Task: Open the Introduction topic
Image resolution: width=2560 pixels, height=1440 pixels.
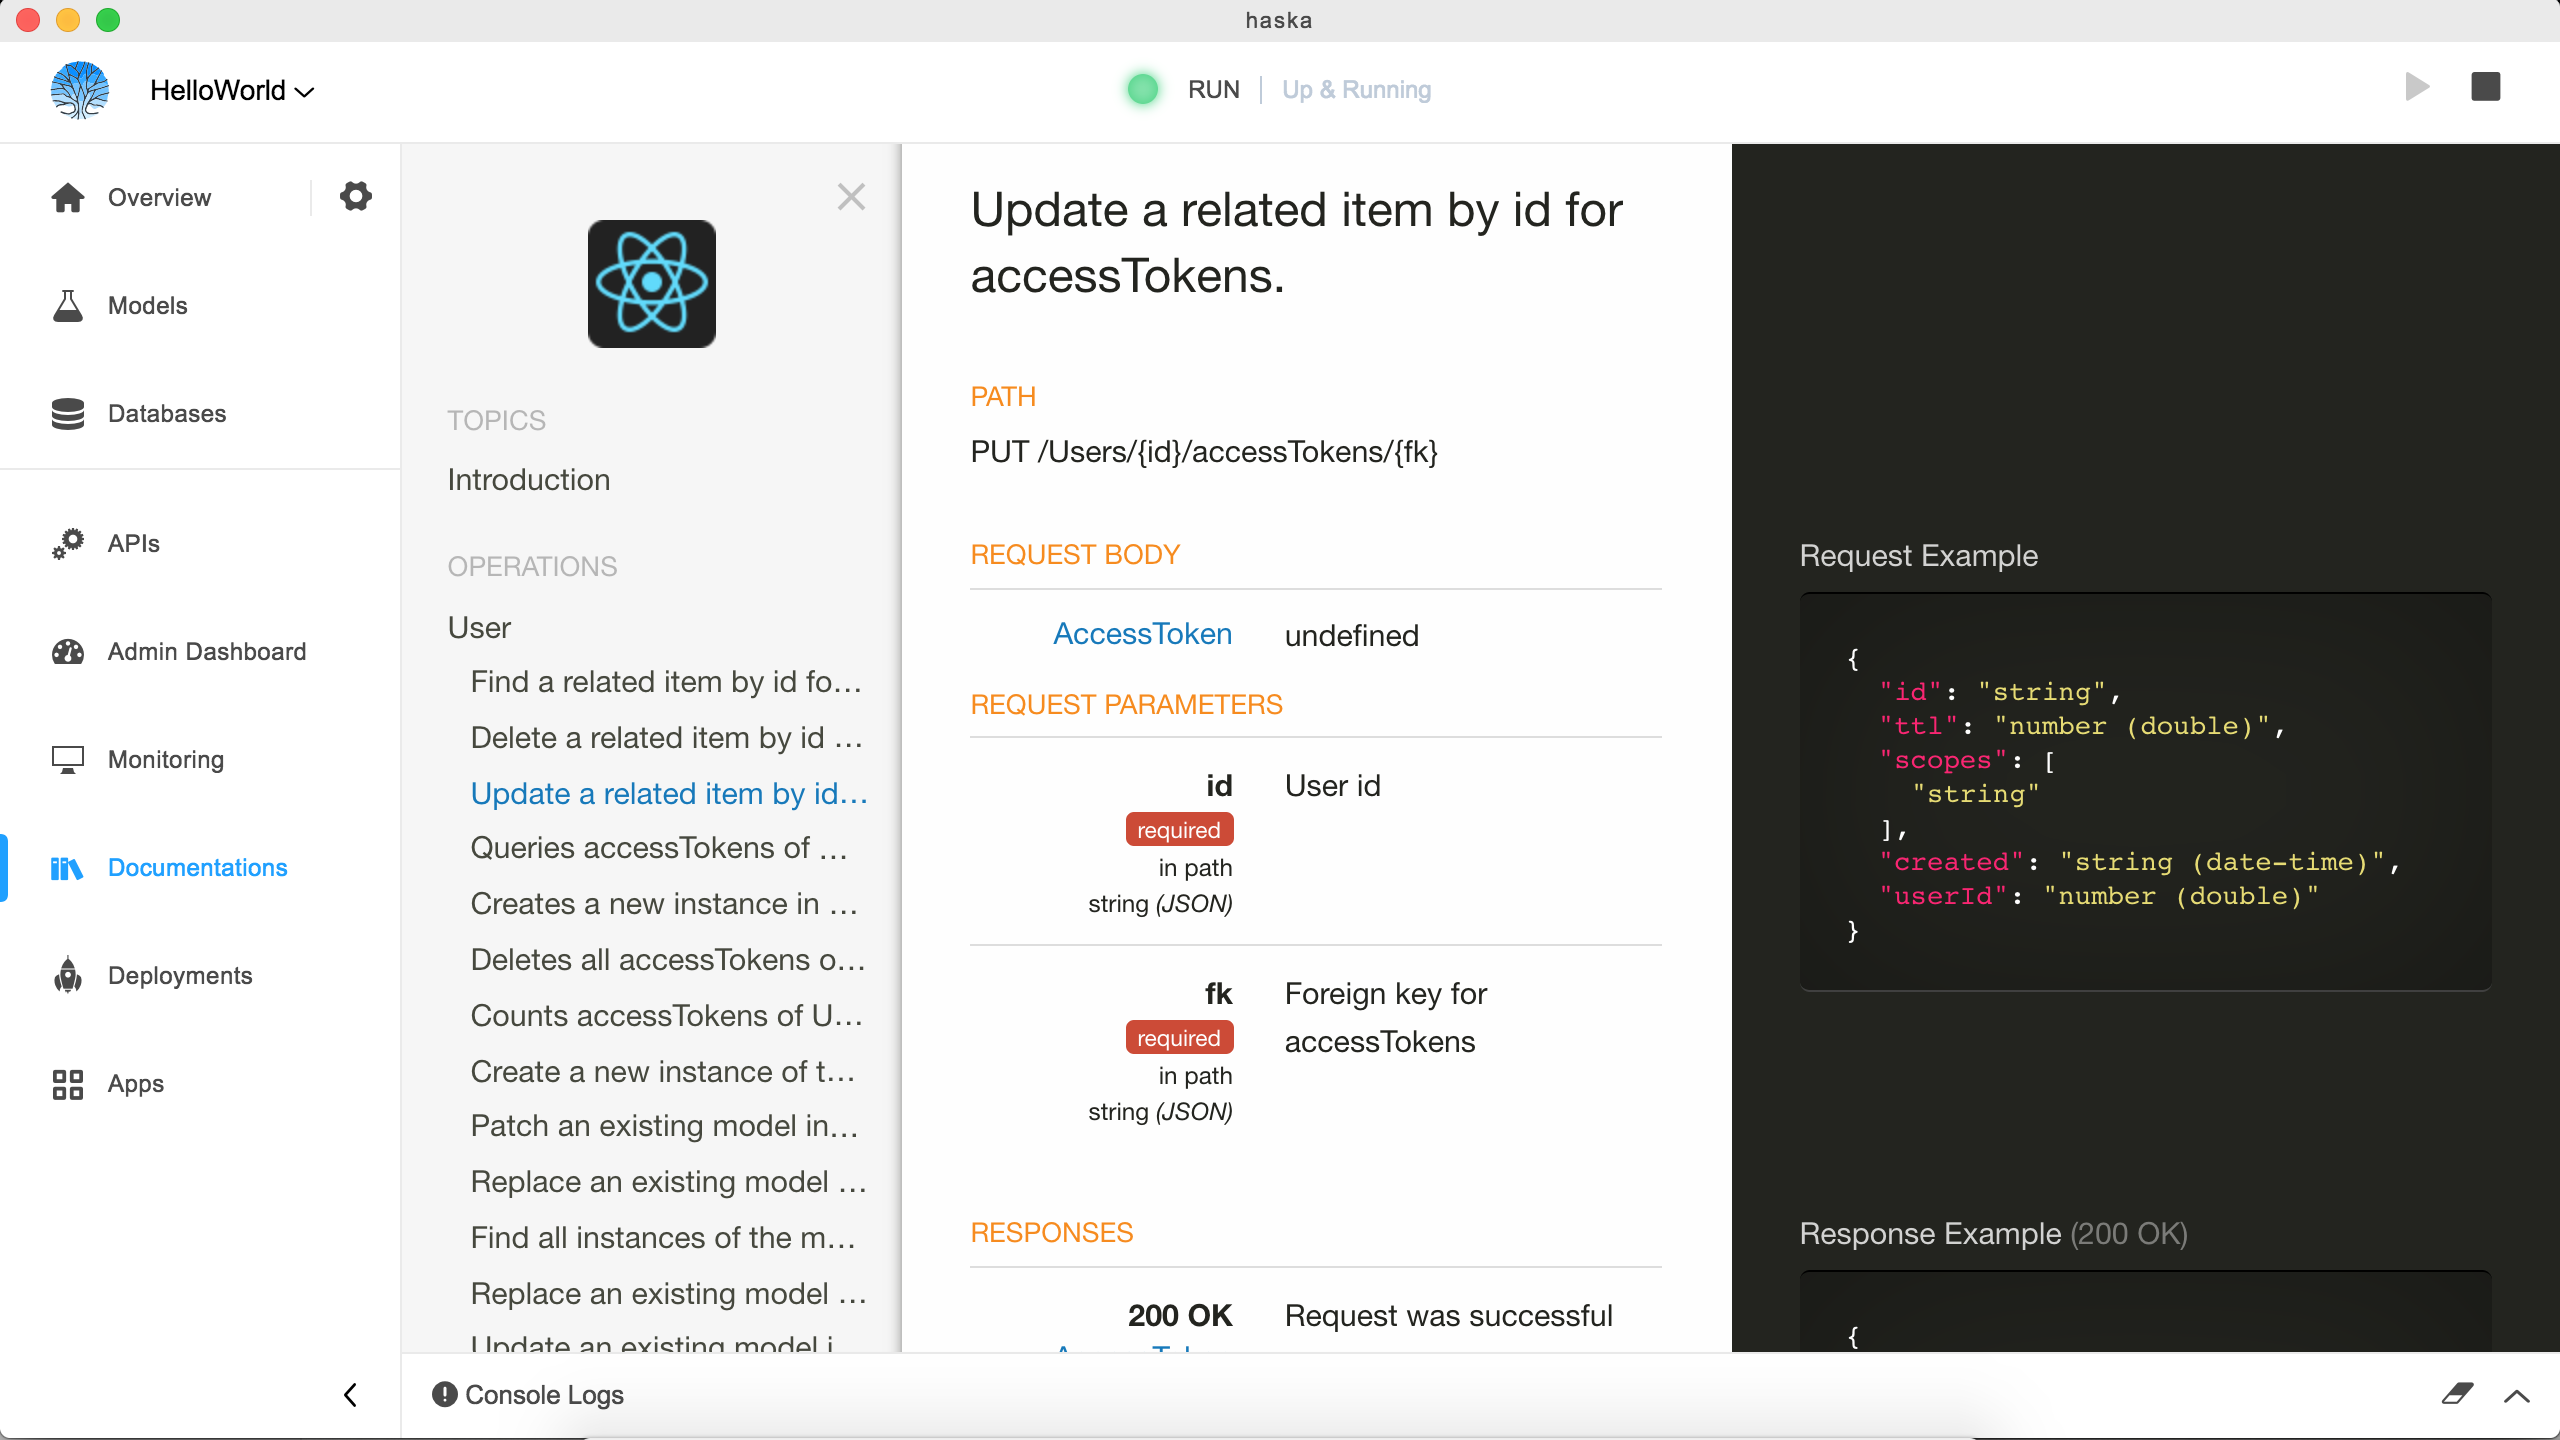Action: coord(529,479)
